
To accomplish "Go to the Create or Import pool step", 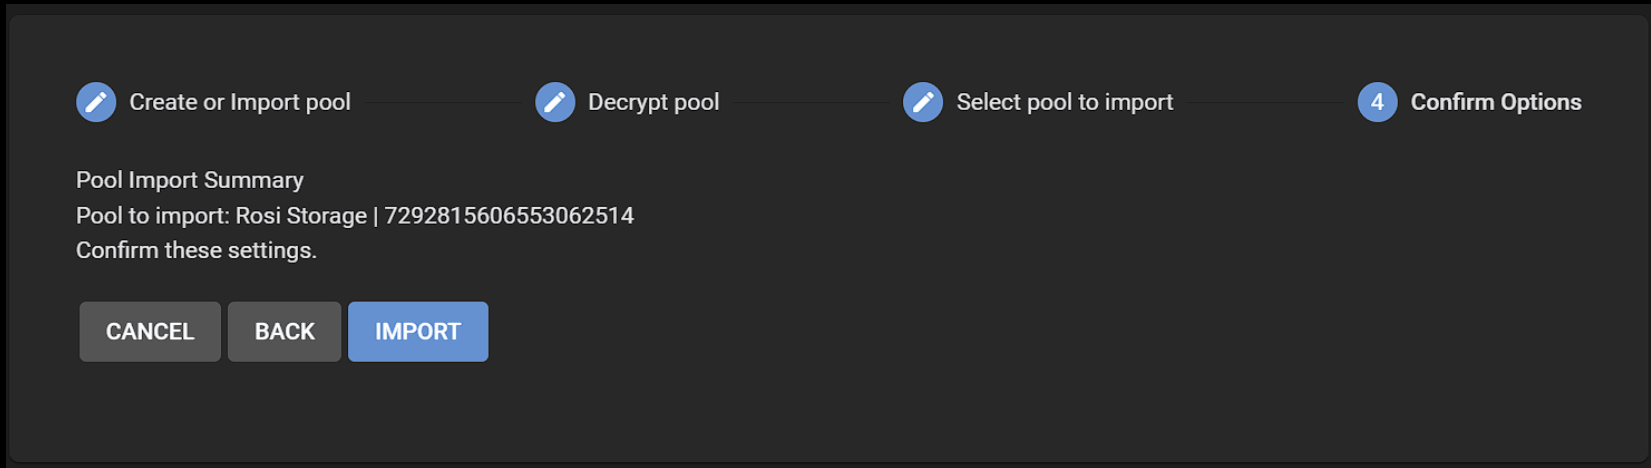I will point(240,102).
